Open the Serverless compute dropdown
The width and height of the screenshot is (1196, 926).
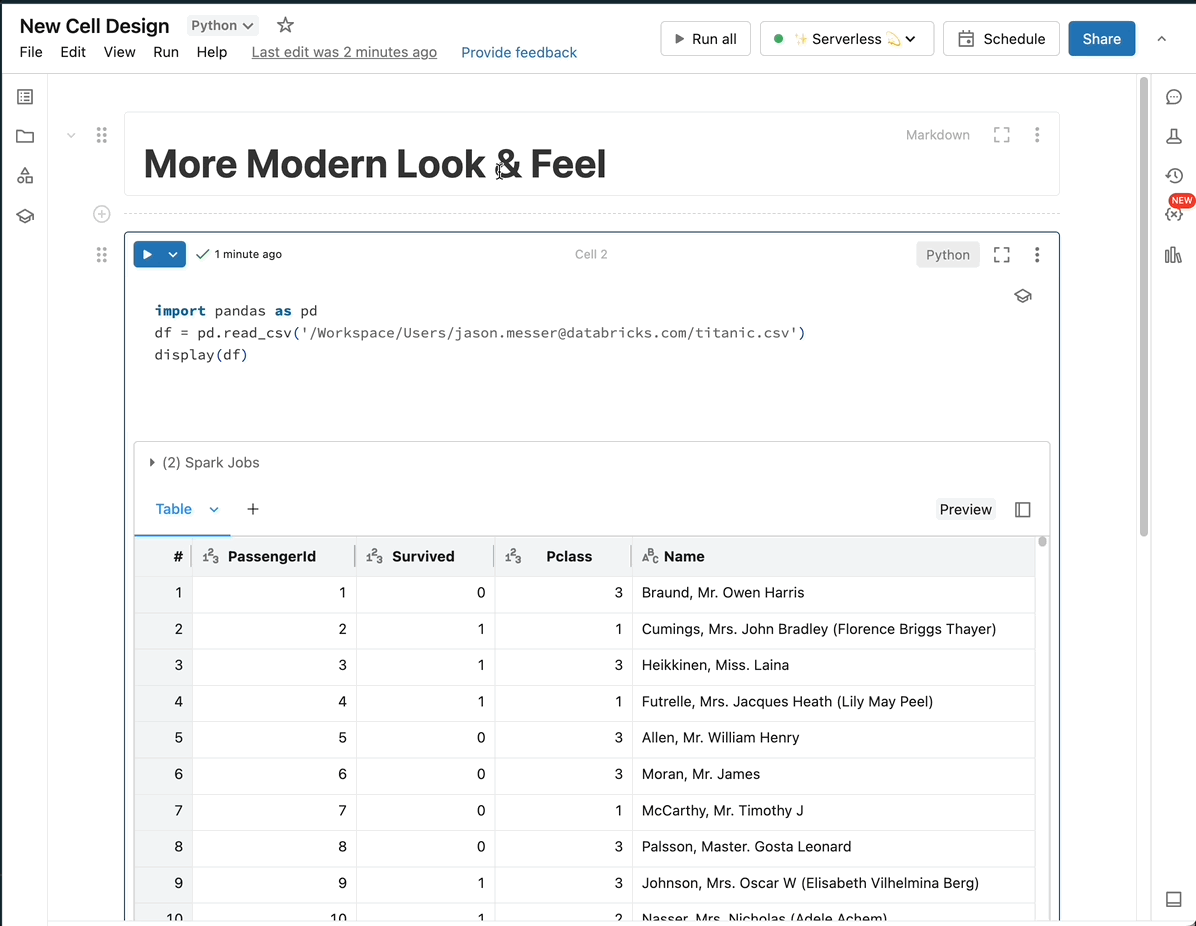coord(846,39)
